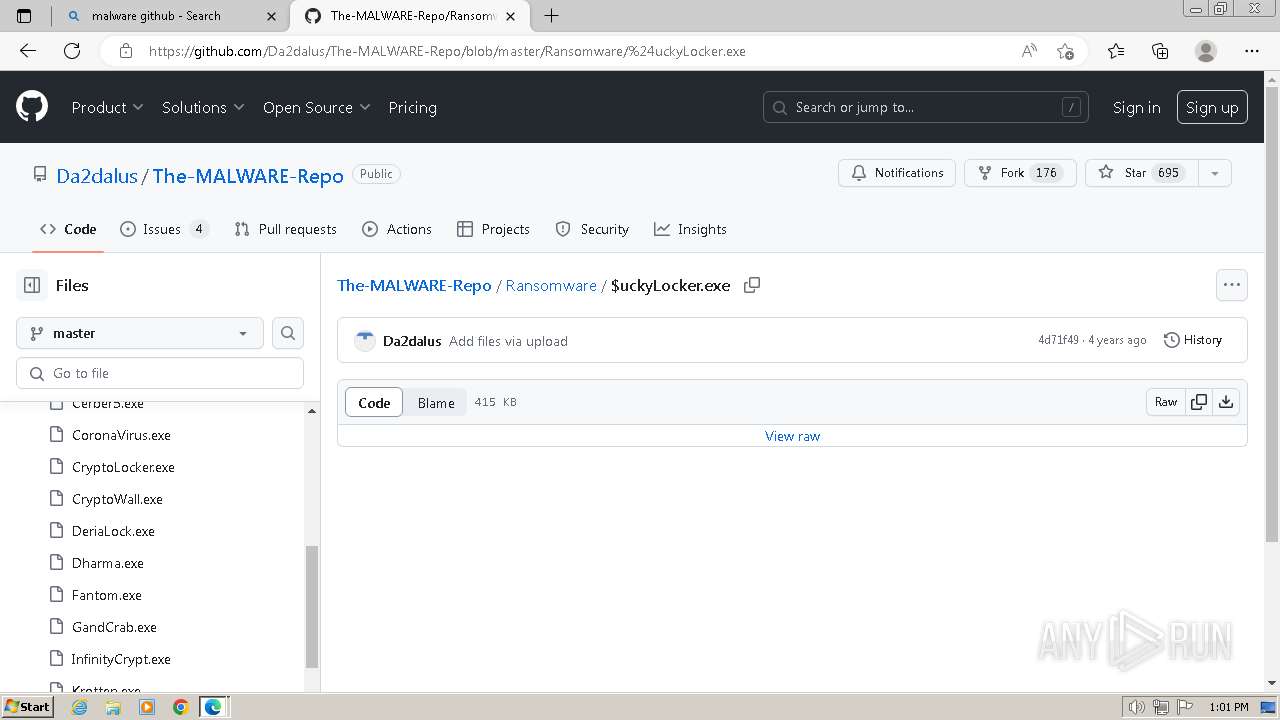
Task: Click the GitHub logo icon
Action: point(32,107)
